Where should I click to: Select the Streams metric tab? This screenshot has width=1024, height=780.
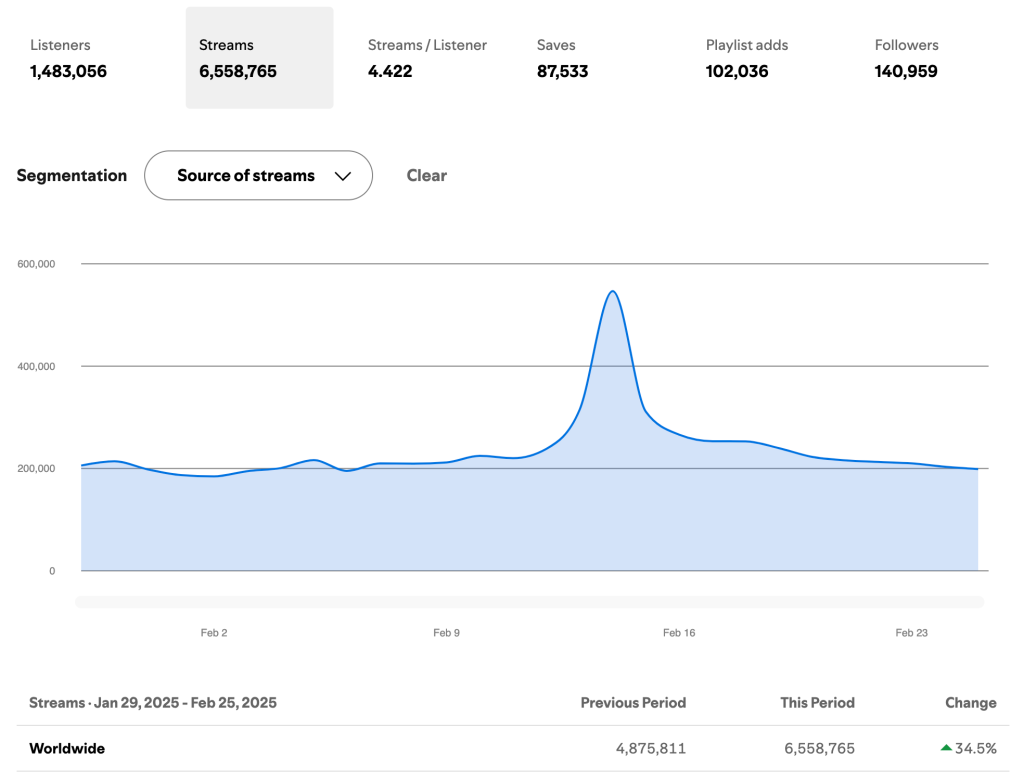259,57
